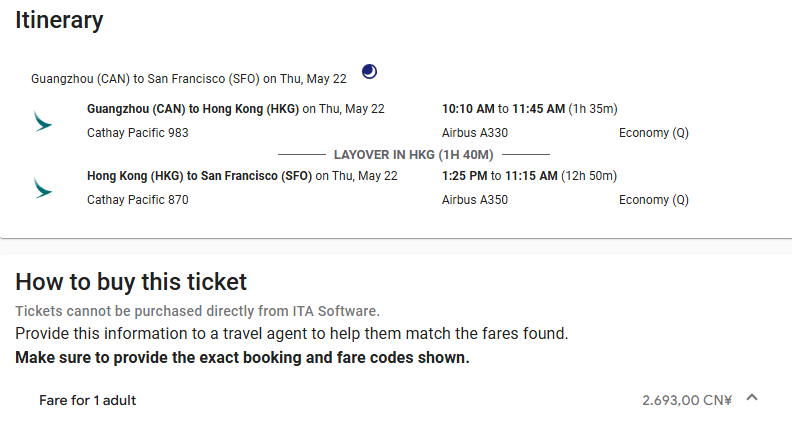The image size is (792, 422).
Task: Click the Fare for 1 adult row
Action: (88, 400)
